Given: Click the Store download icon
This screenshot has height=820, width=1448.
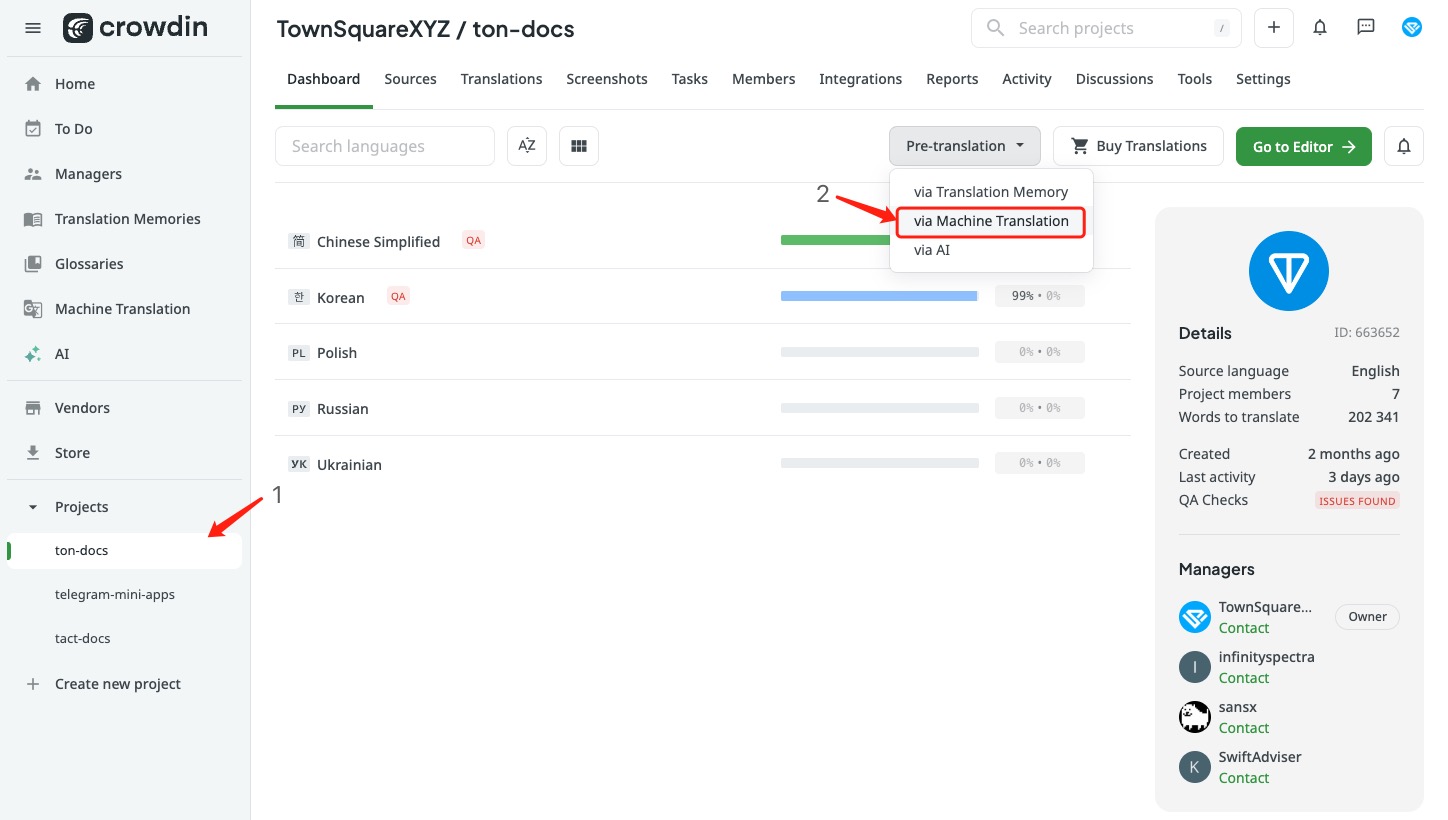Looking at the screenshot, I should coord(33,453).
